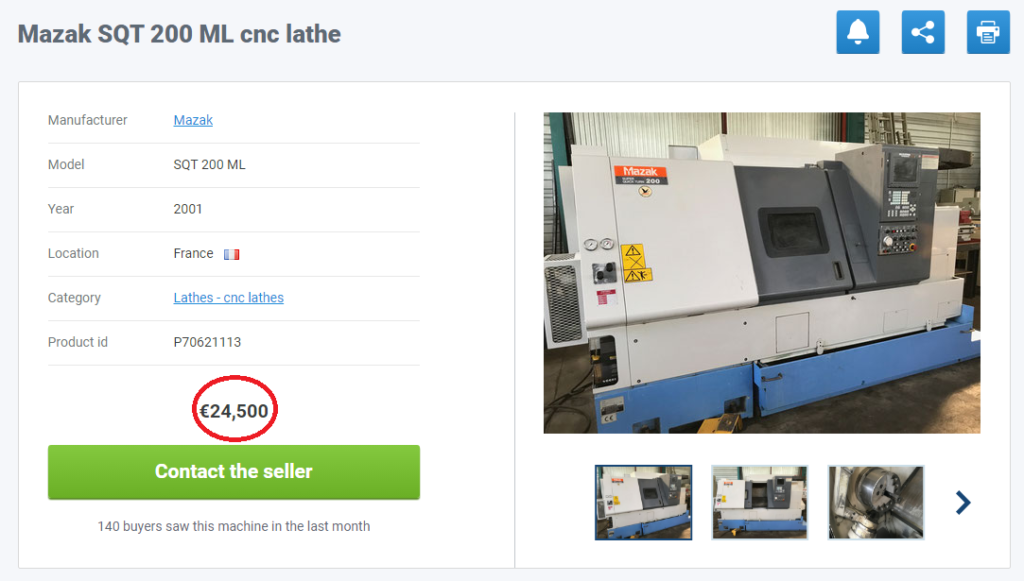The image size is (1024, 581).
Task: Show next thumbnails with right chevron
Action: [x=963, y=503]
